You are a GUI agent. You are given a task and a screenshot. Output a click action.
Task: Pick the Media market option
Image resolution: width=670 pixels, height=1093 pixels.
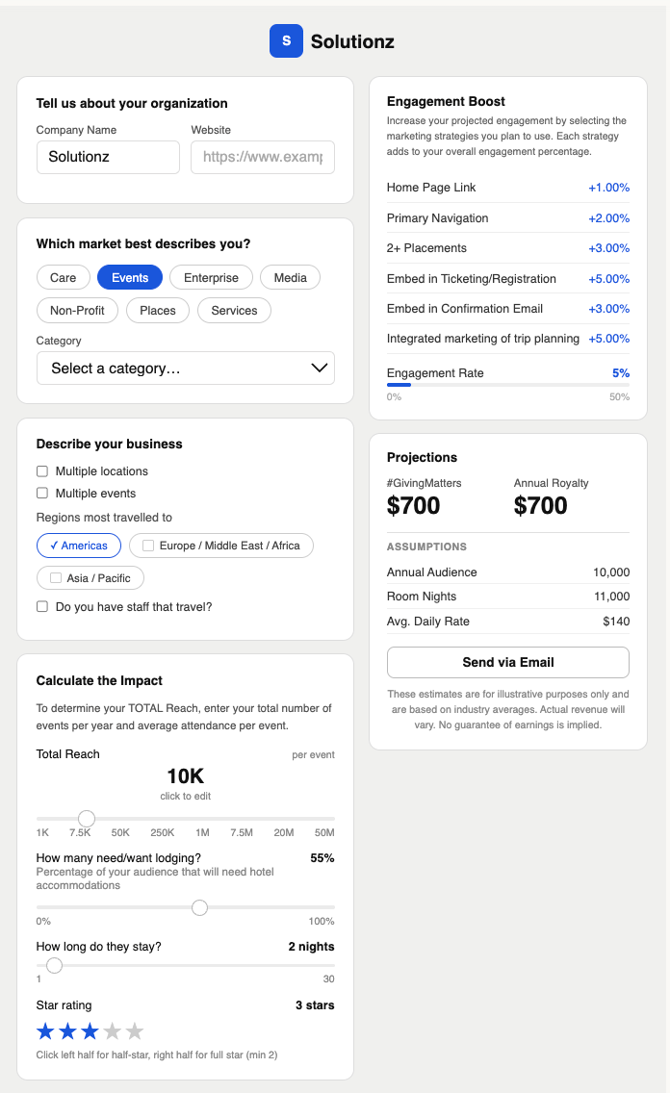(x=290, y=278)
